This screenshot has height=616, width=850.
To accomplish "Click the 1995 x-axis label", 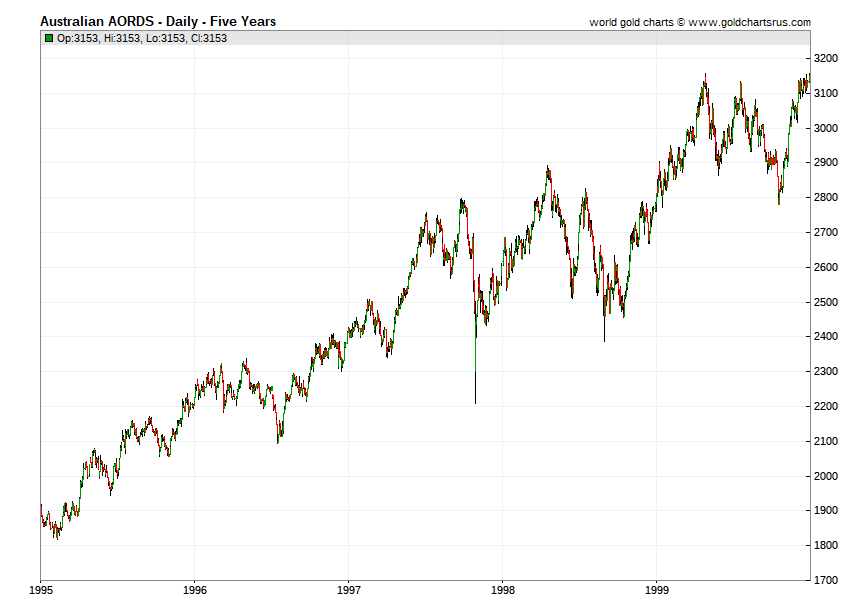I will point(41,591).
